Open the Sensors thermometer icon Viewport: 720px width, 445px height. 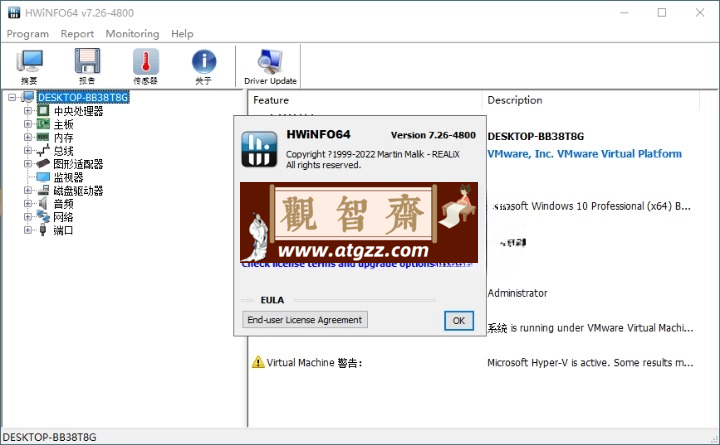tap(146, 61)
